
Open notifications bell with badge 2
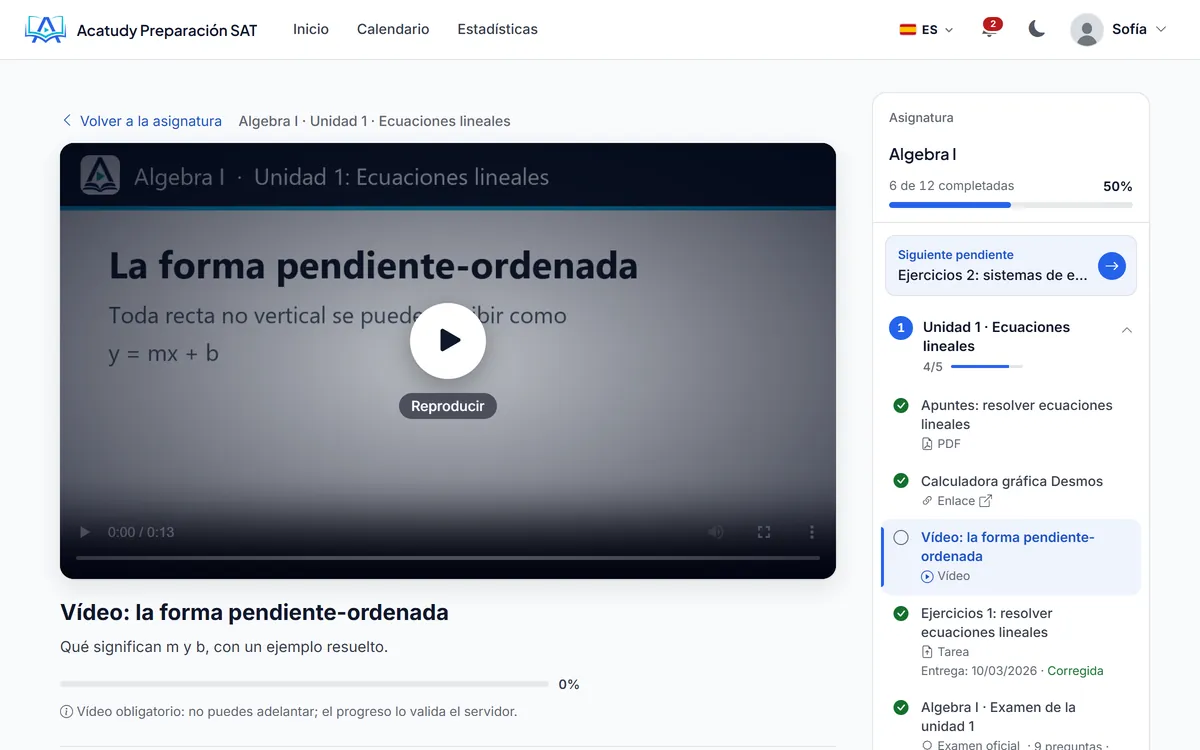[990, 29]
